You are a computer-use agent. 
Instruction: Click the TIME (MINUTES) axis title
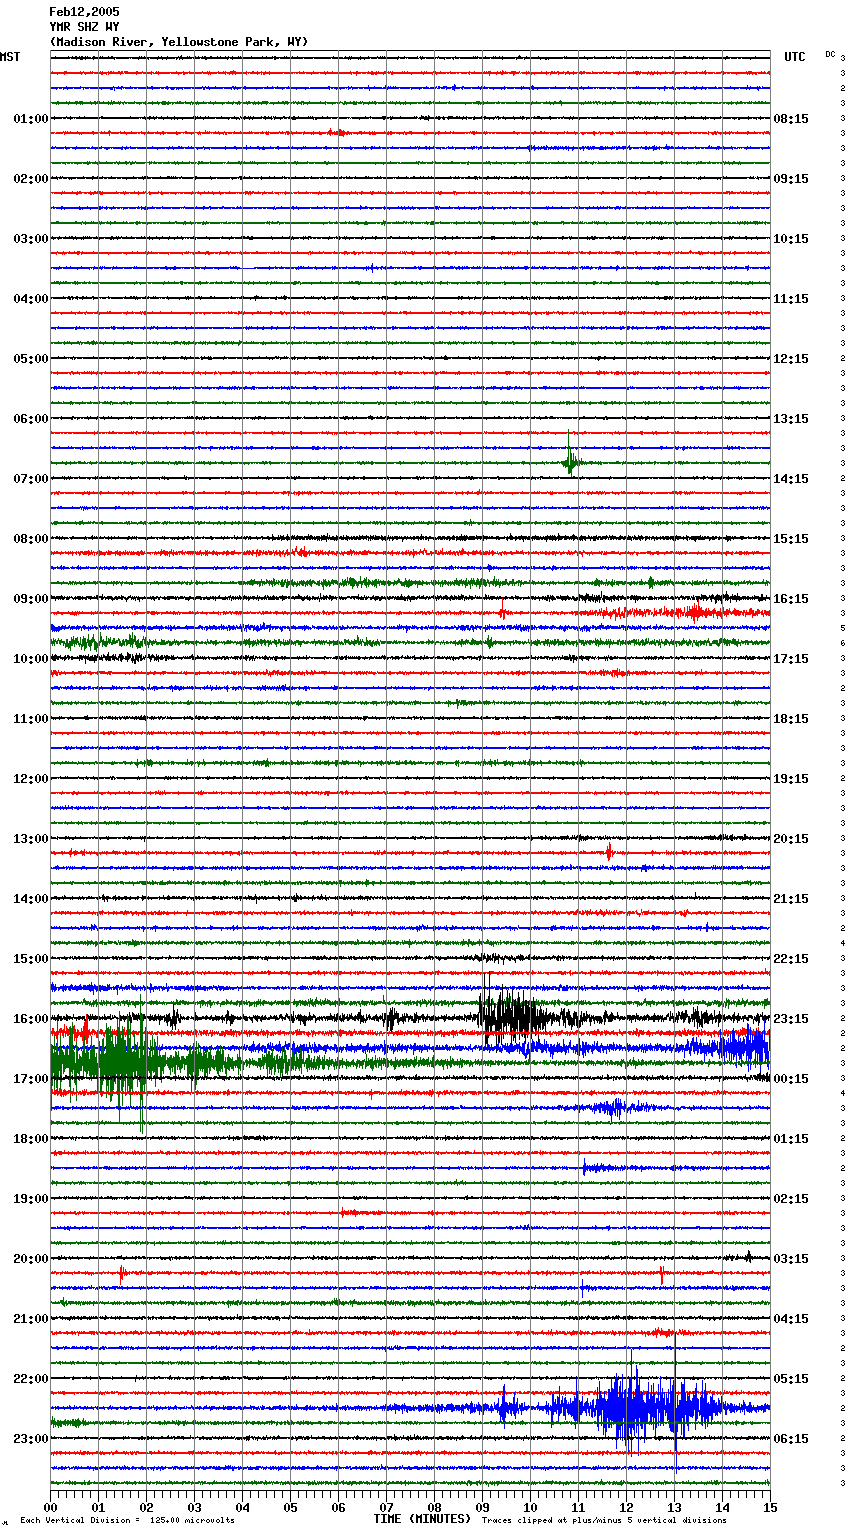(x=422, y=1519)
